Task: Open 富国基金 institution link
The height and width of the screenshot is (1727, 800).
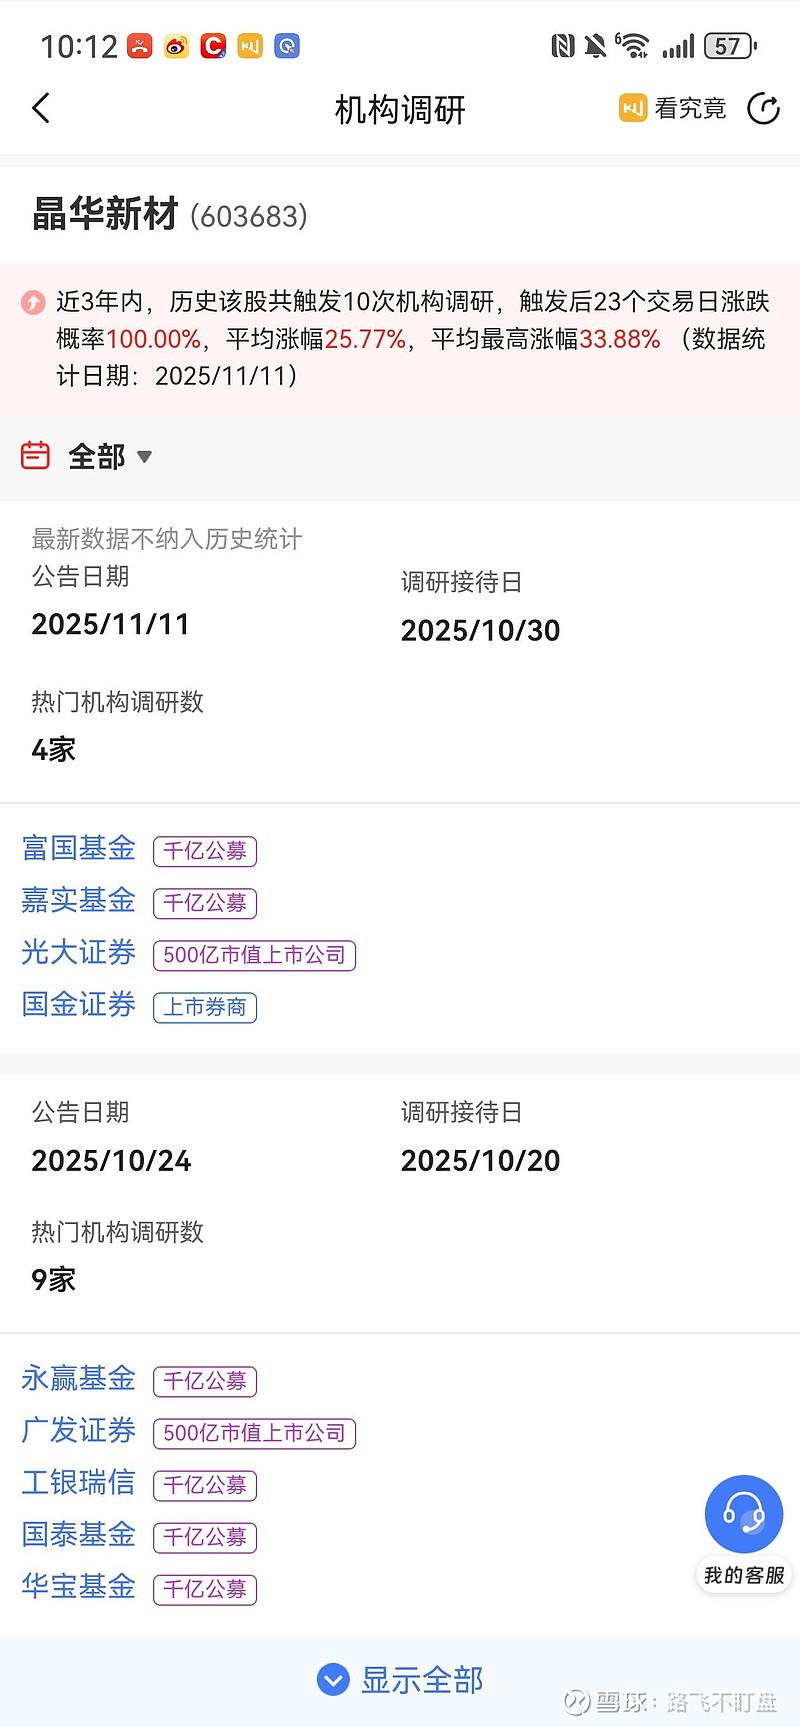Action: (x=79, y=848)
